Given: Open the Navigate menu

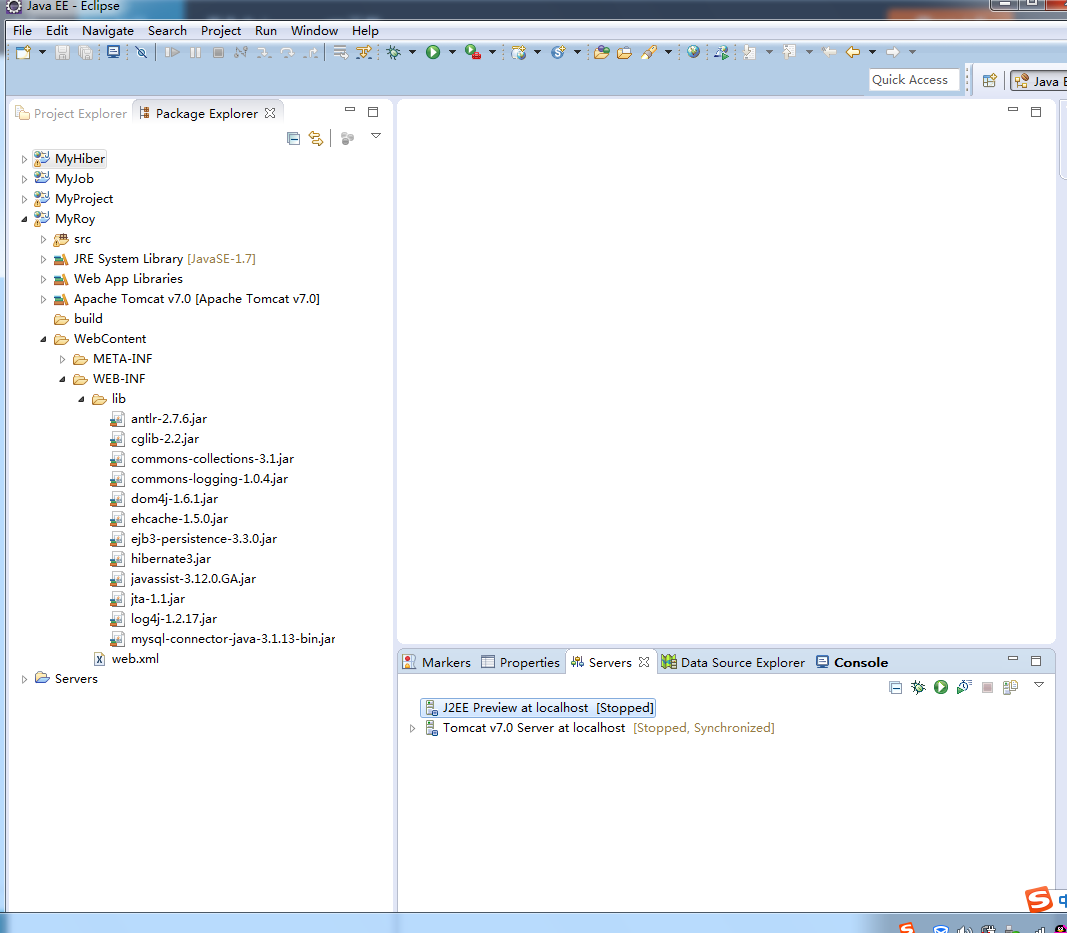Looking at the screenshot, I should tap(108, 31).
